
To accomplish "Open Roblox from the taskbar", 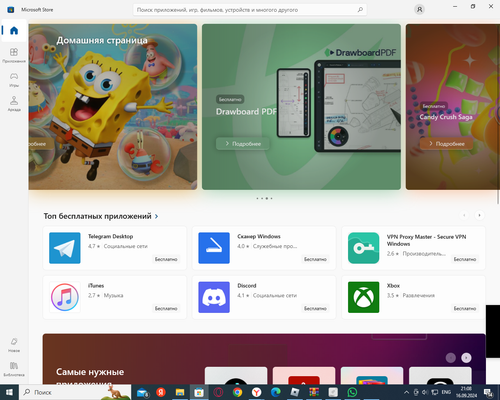I will coord(295,392).
